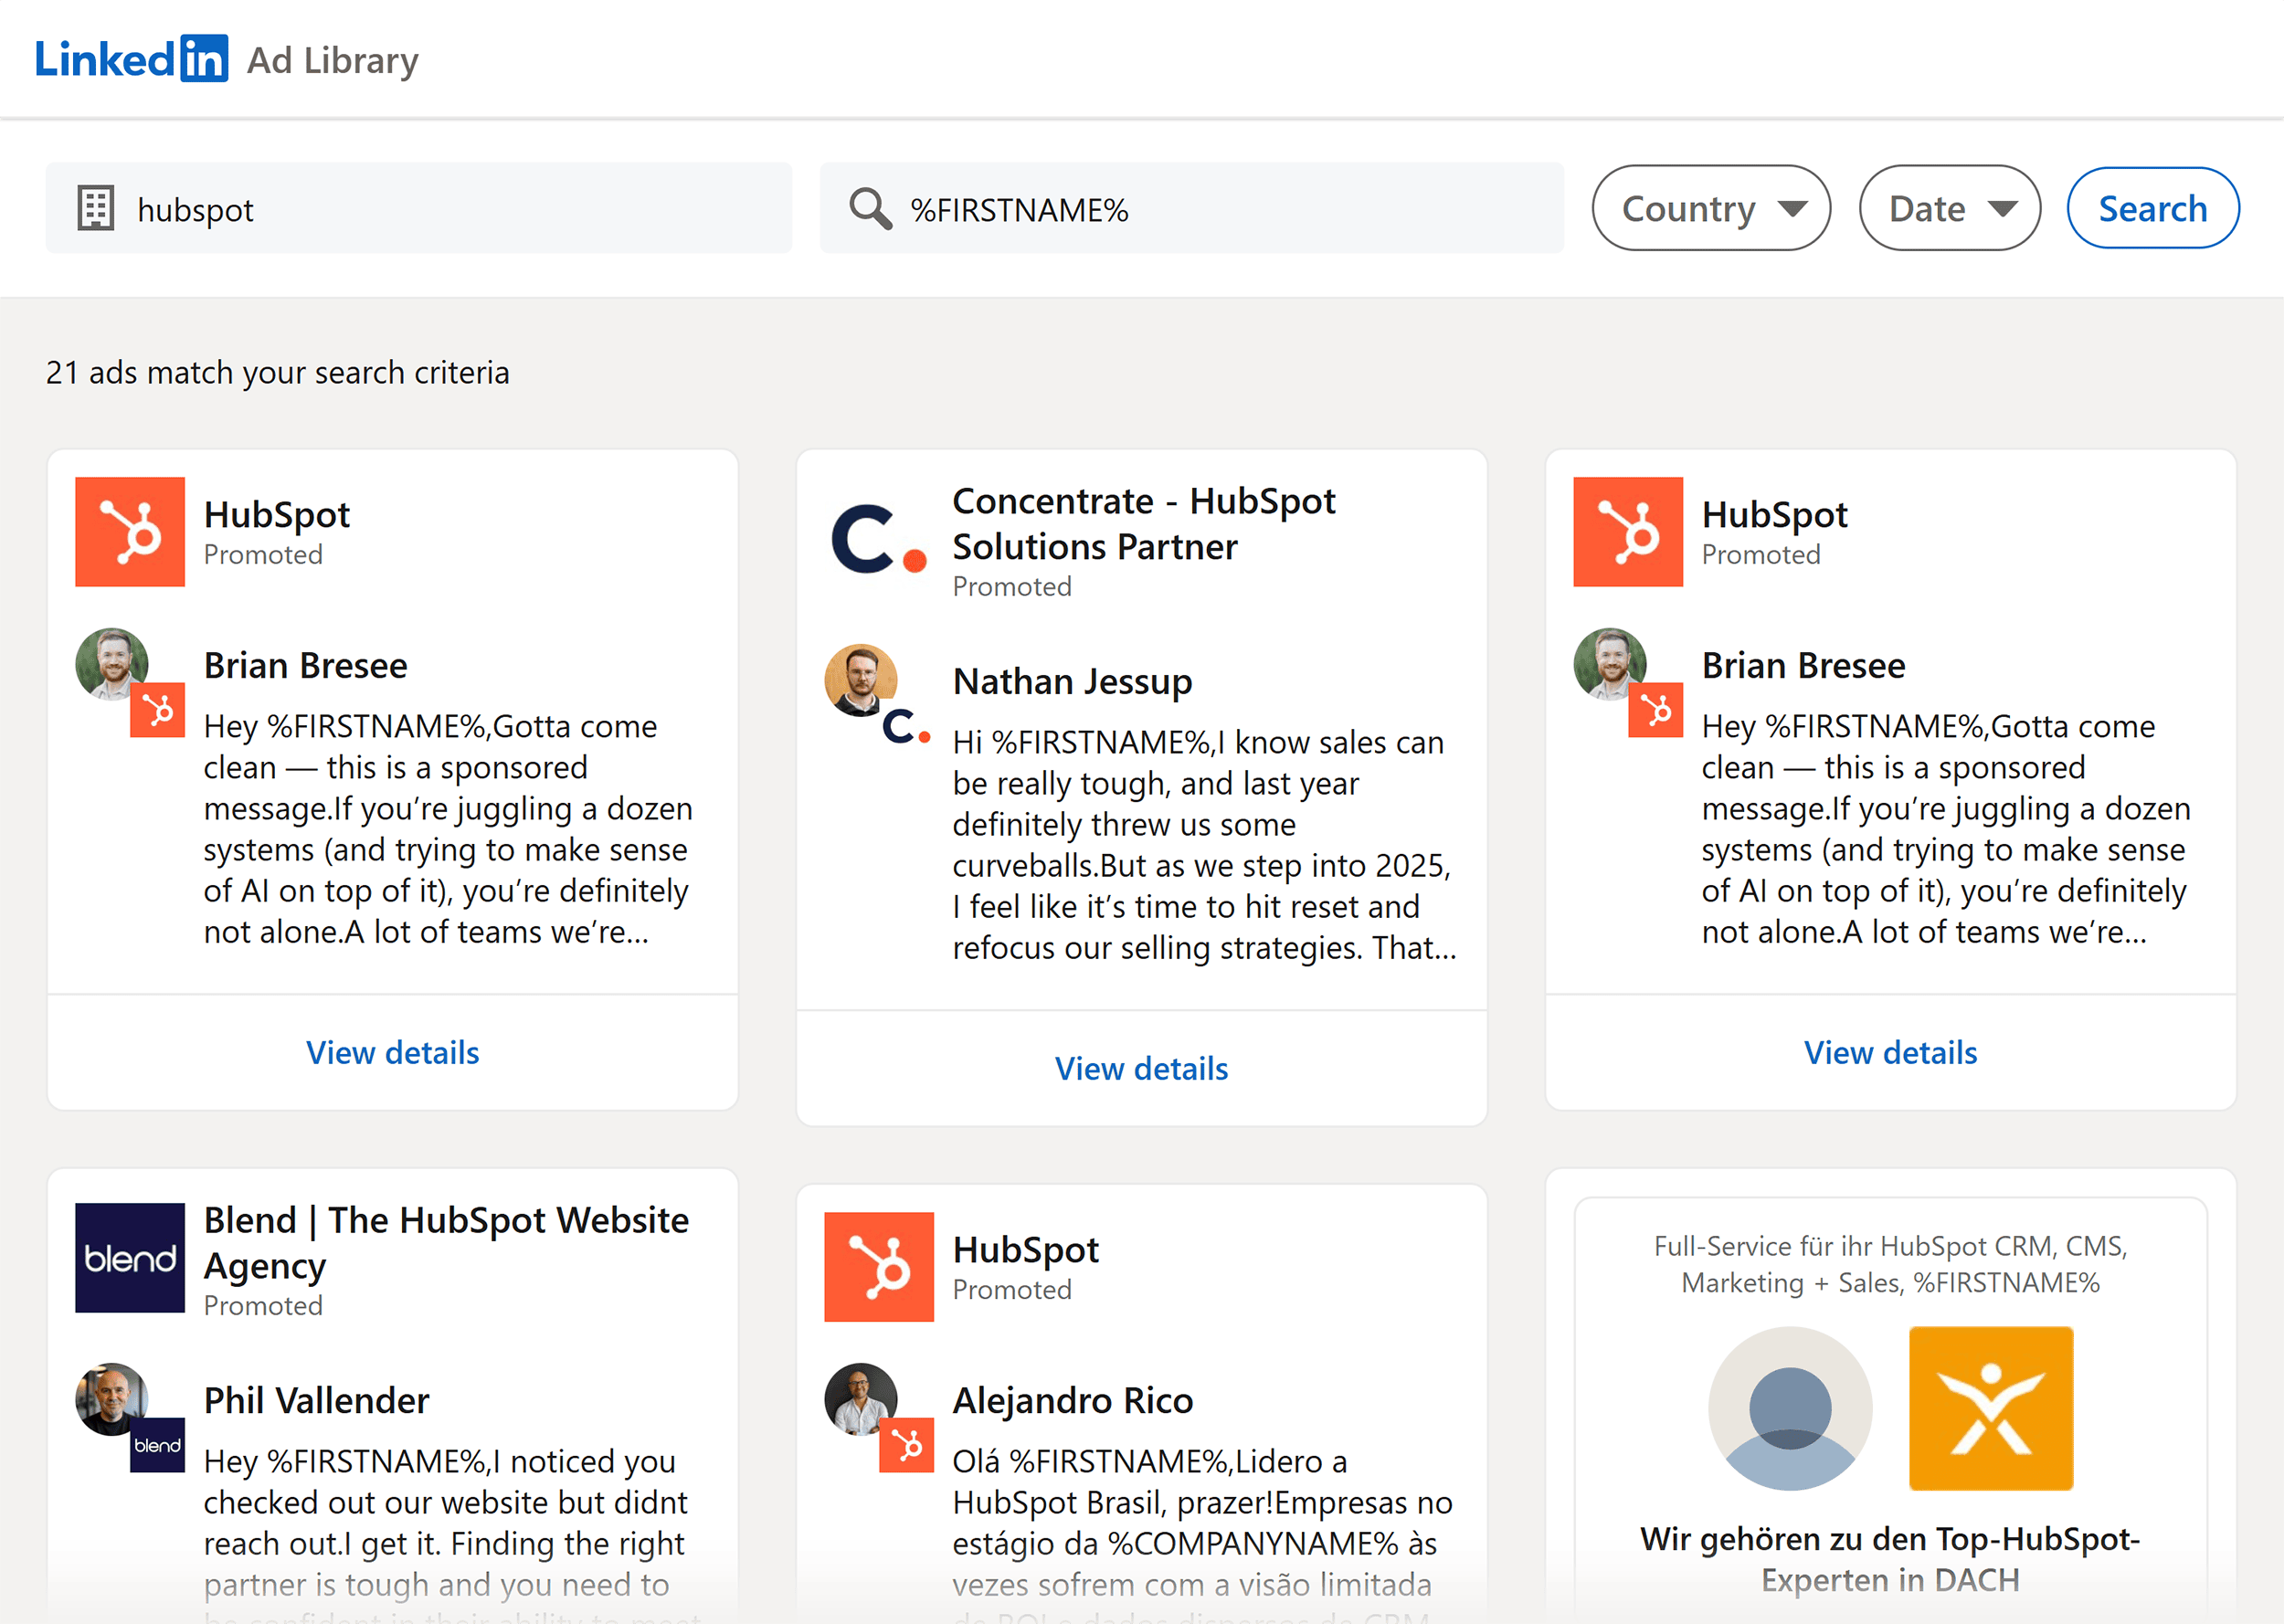
Task: Click small HubSpot badge on first Brian Bresee avatar
Action: (x=158, y=710)
